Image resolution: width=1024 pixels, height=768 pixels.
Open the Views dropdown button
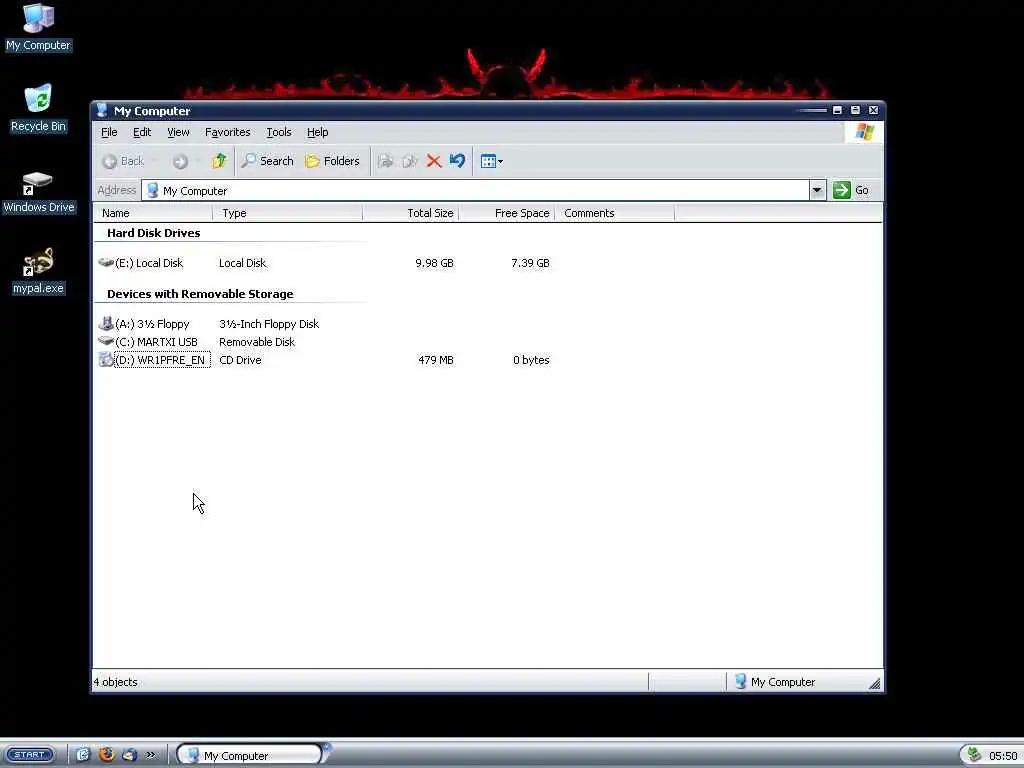coord(491,161)
